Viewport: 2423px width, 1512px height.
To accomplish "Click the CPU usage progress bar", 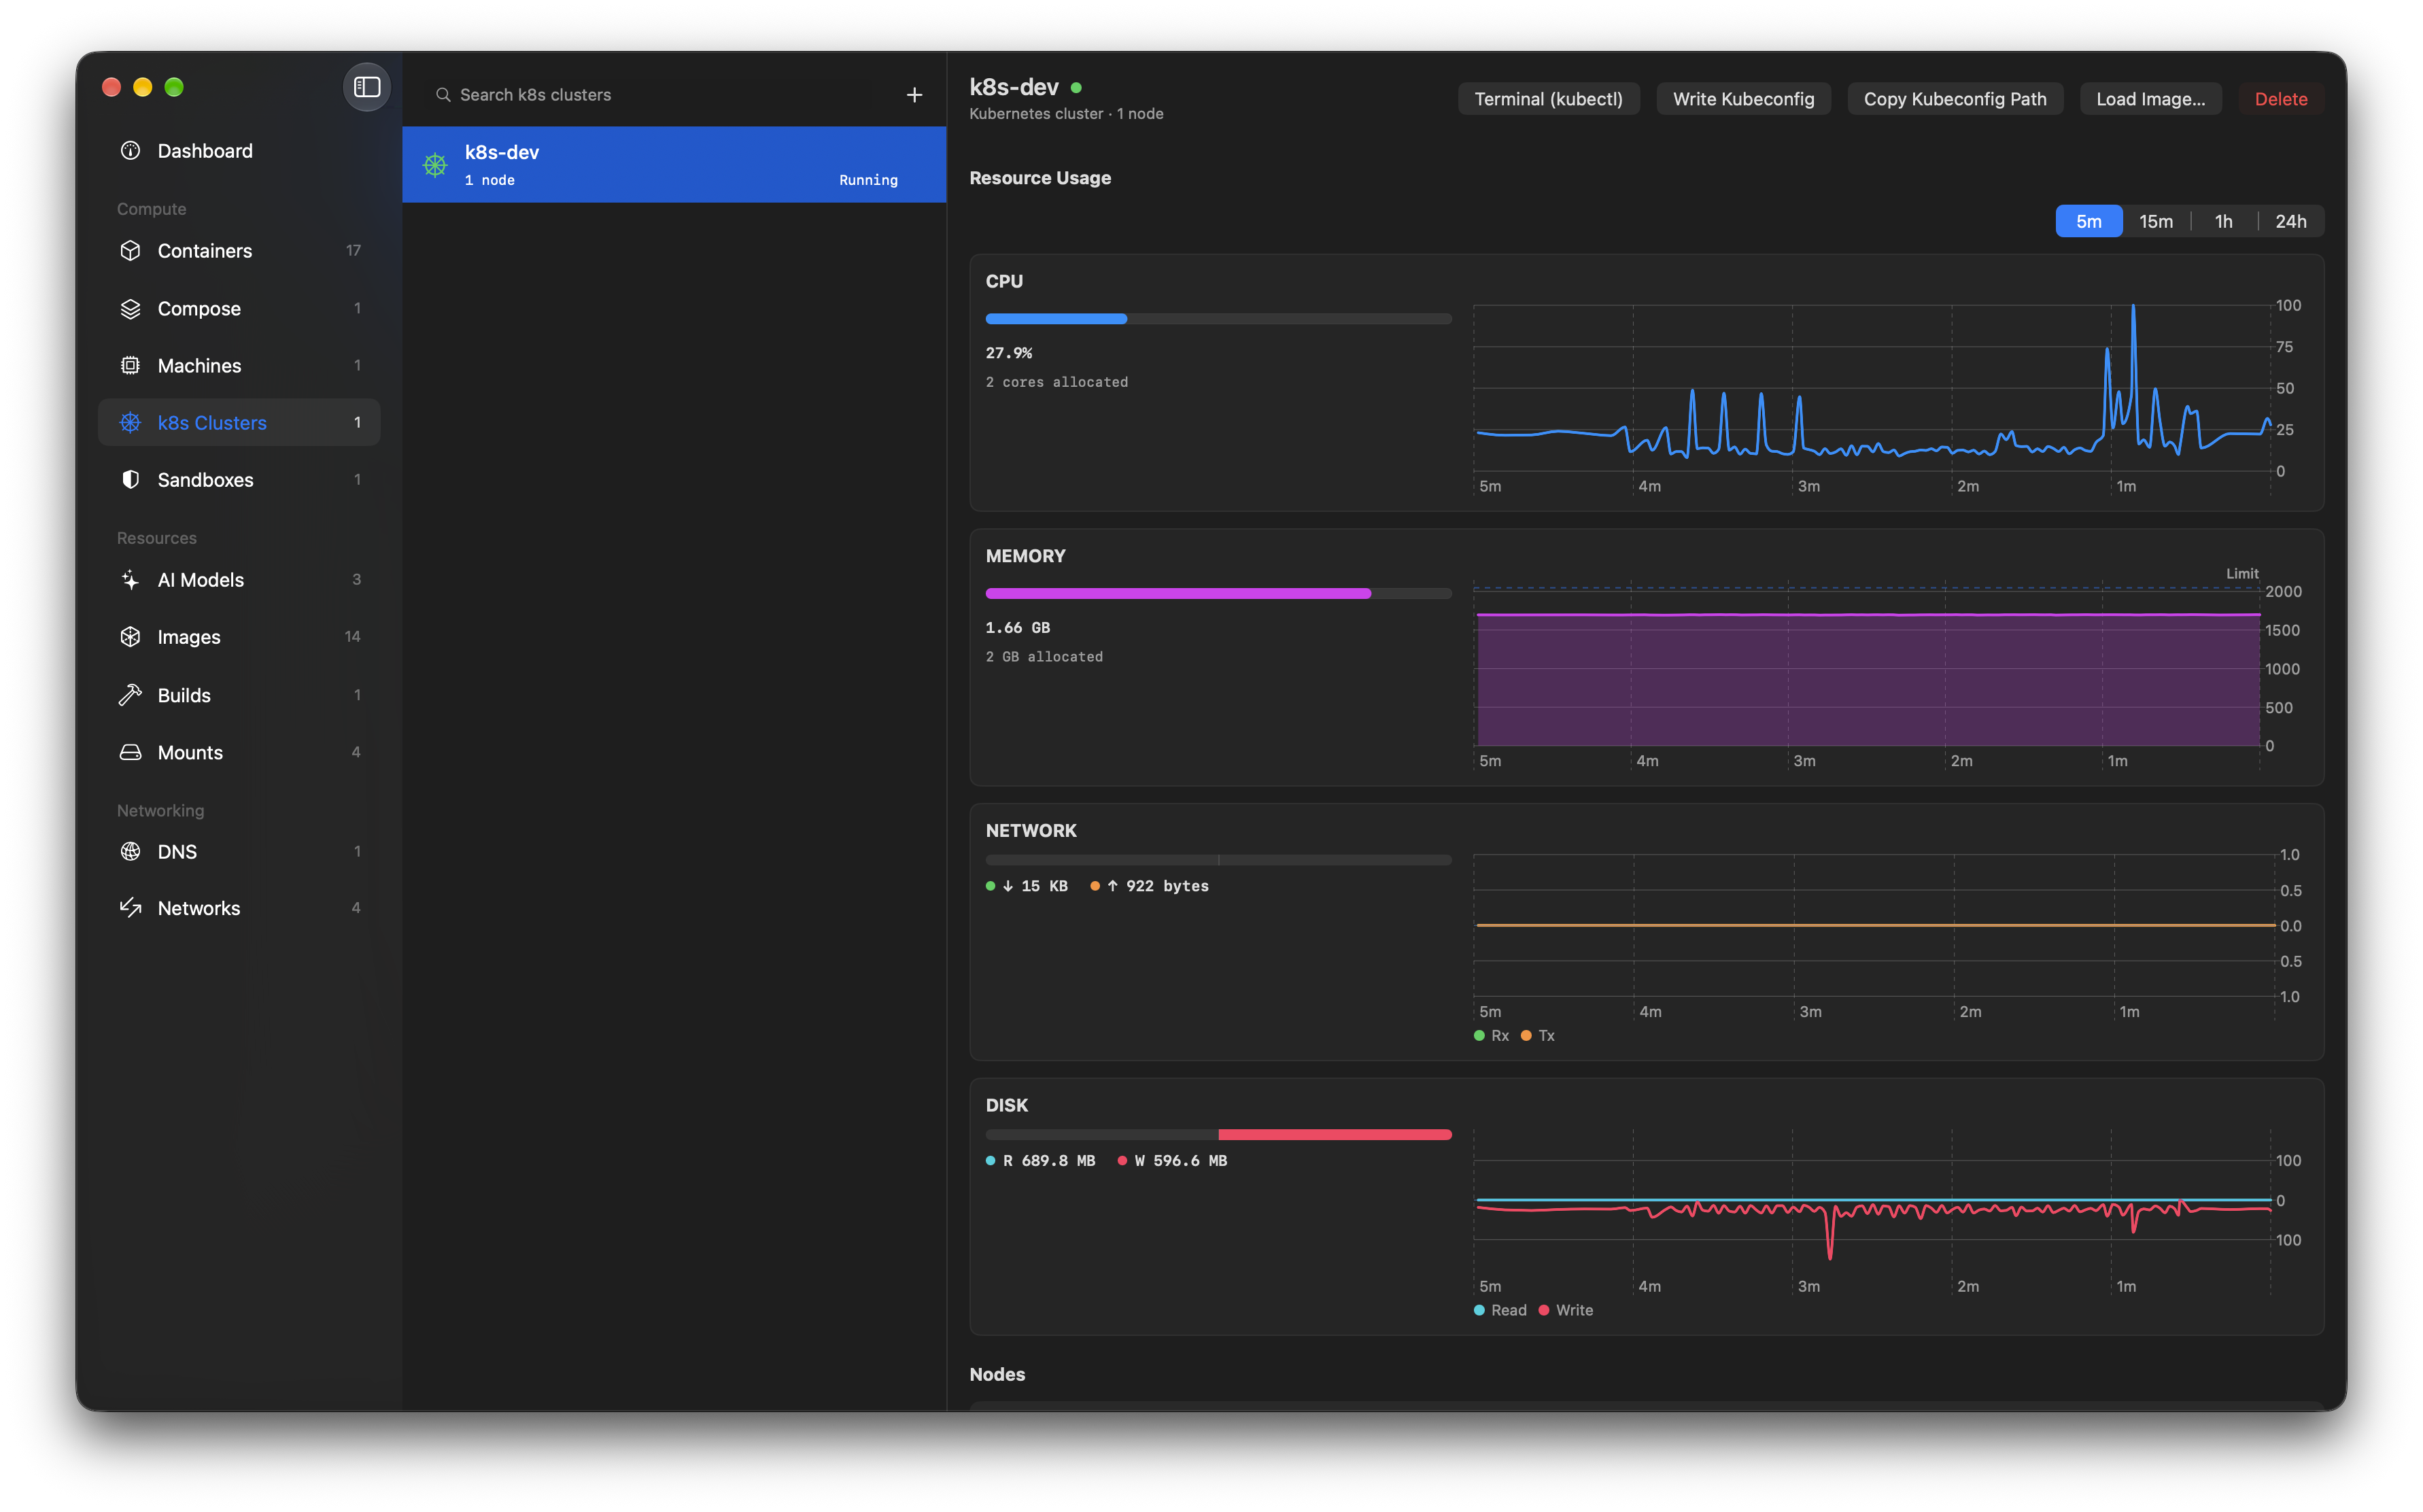I will (x=1218, y=319).
